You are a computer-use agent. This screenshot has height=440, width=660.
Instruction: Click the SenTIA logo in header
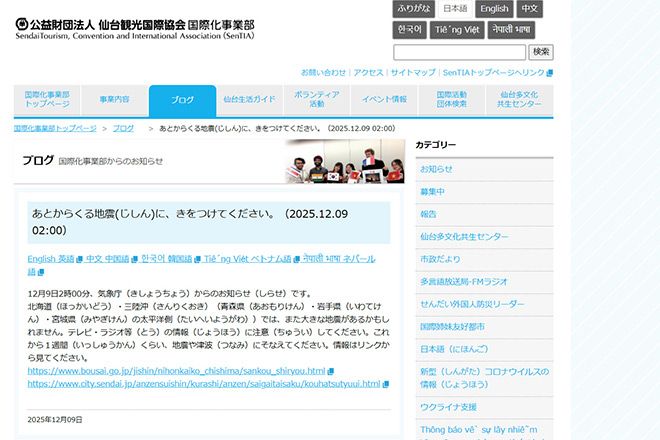(135, 27)
